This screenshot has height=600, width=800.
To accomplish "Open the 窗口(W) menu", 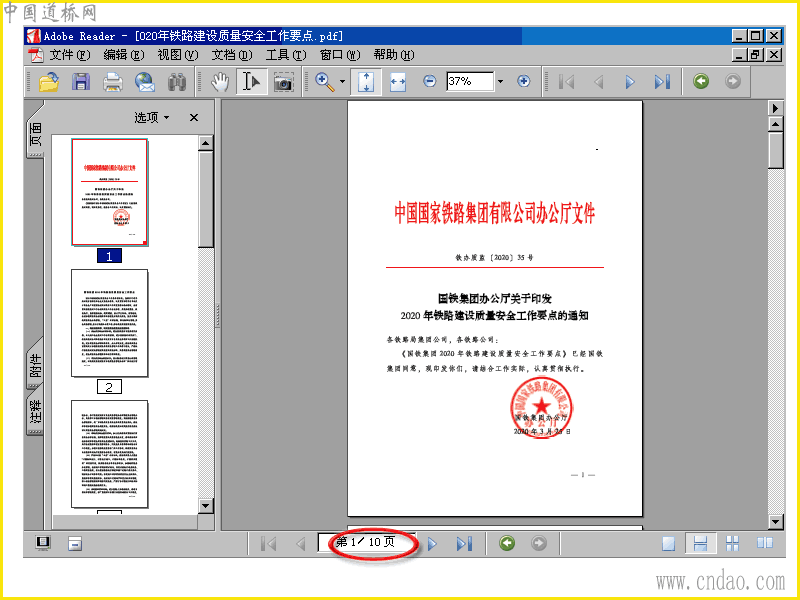I will 340,55.
